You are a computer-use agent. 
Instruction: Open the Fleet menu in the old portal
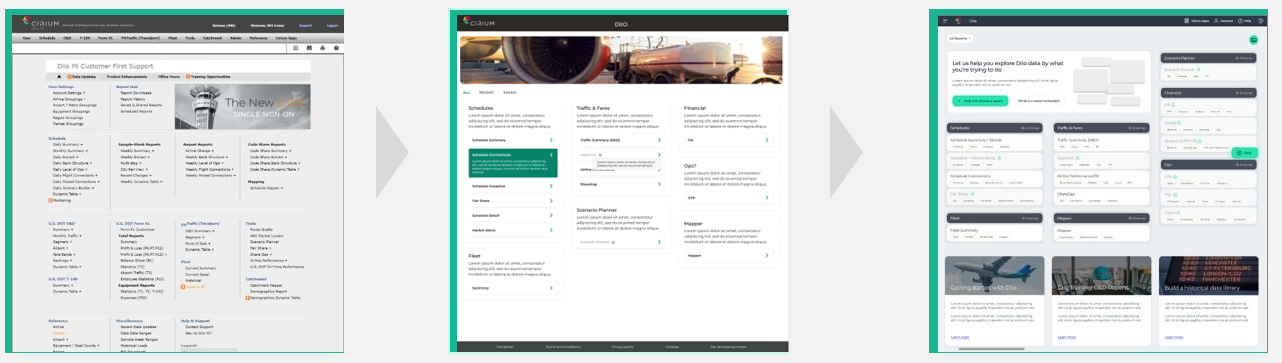click(172, 37)
